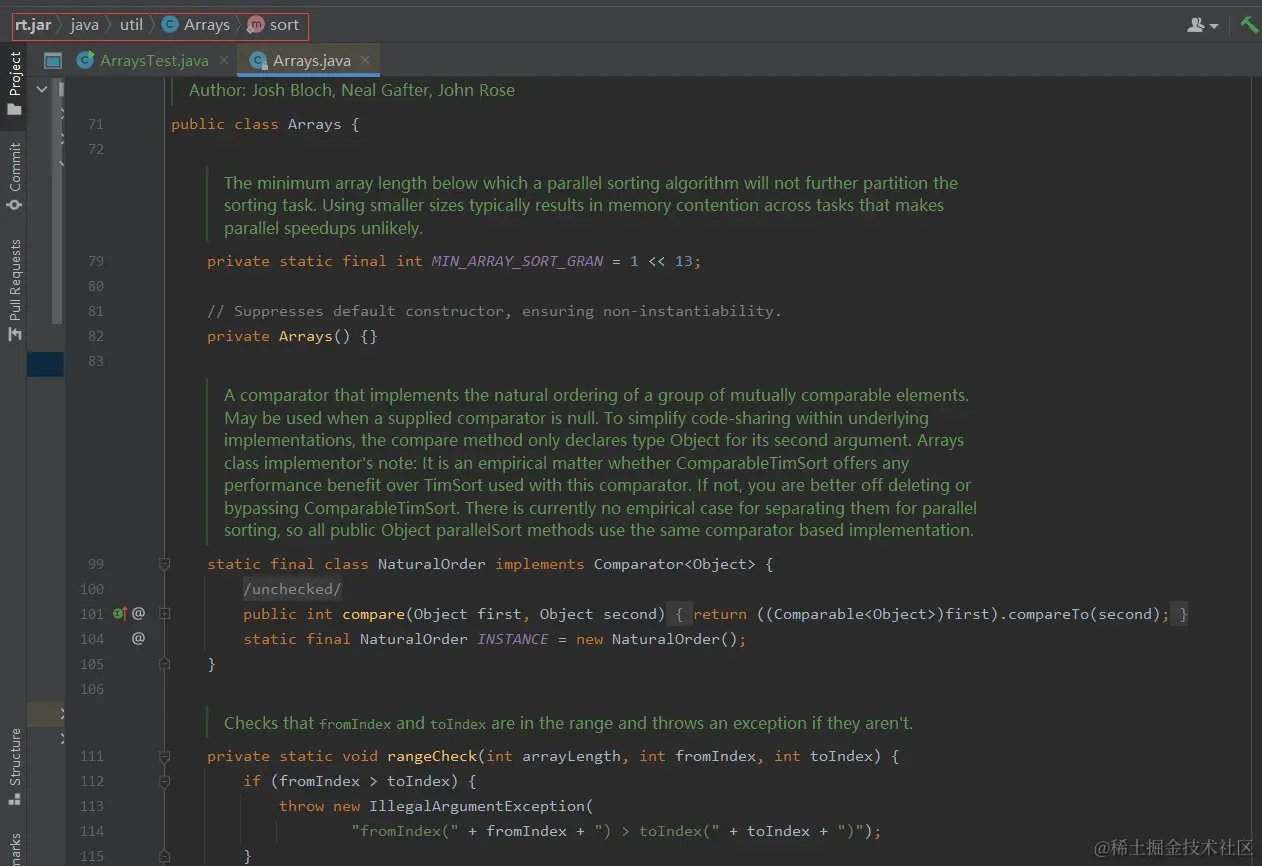The image size is (1262, 866).
Task: Click the sort method breadcrumb
Action: [273, 25]
